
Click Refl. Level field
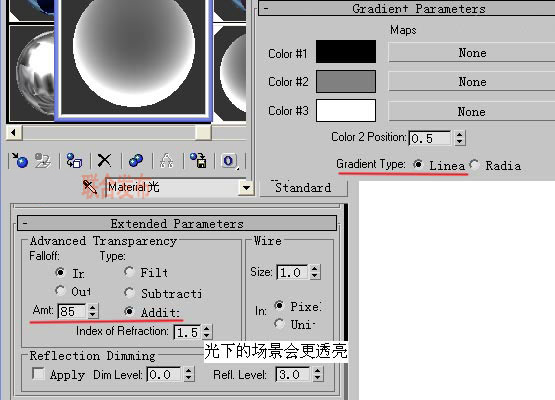[293, 374]
